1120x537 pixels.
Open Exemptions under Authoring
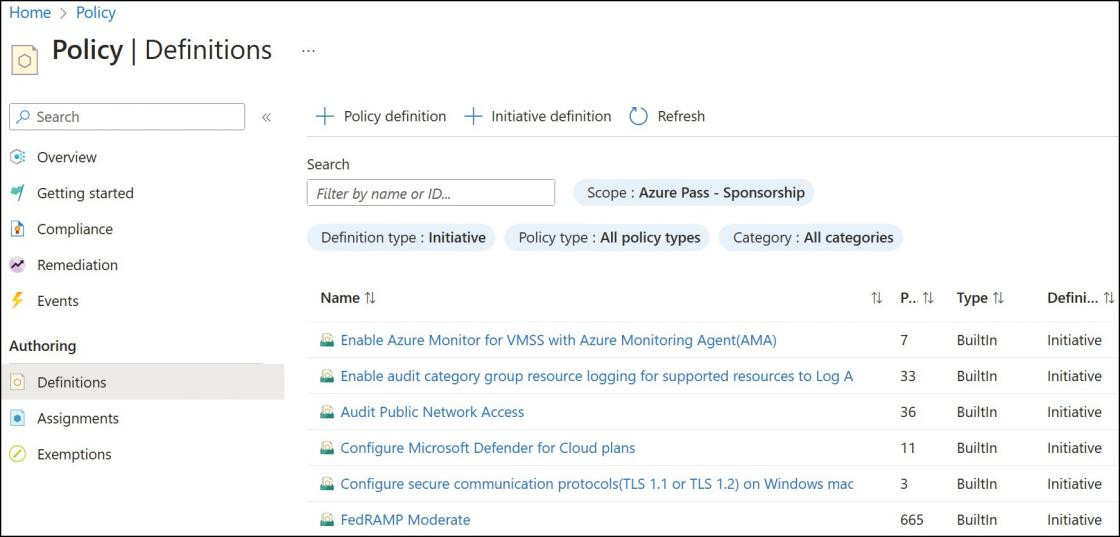pyautogui.click(x=74, y=454)
